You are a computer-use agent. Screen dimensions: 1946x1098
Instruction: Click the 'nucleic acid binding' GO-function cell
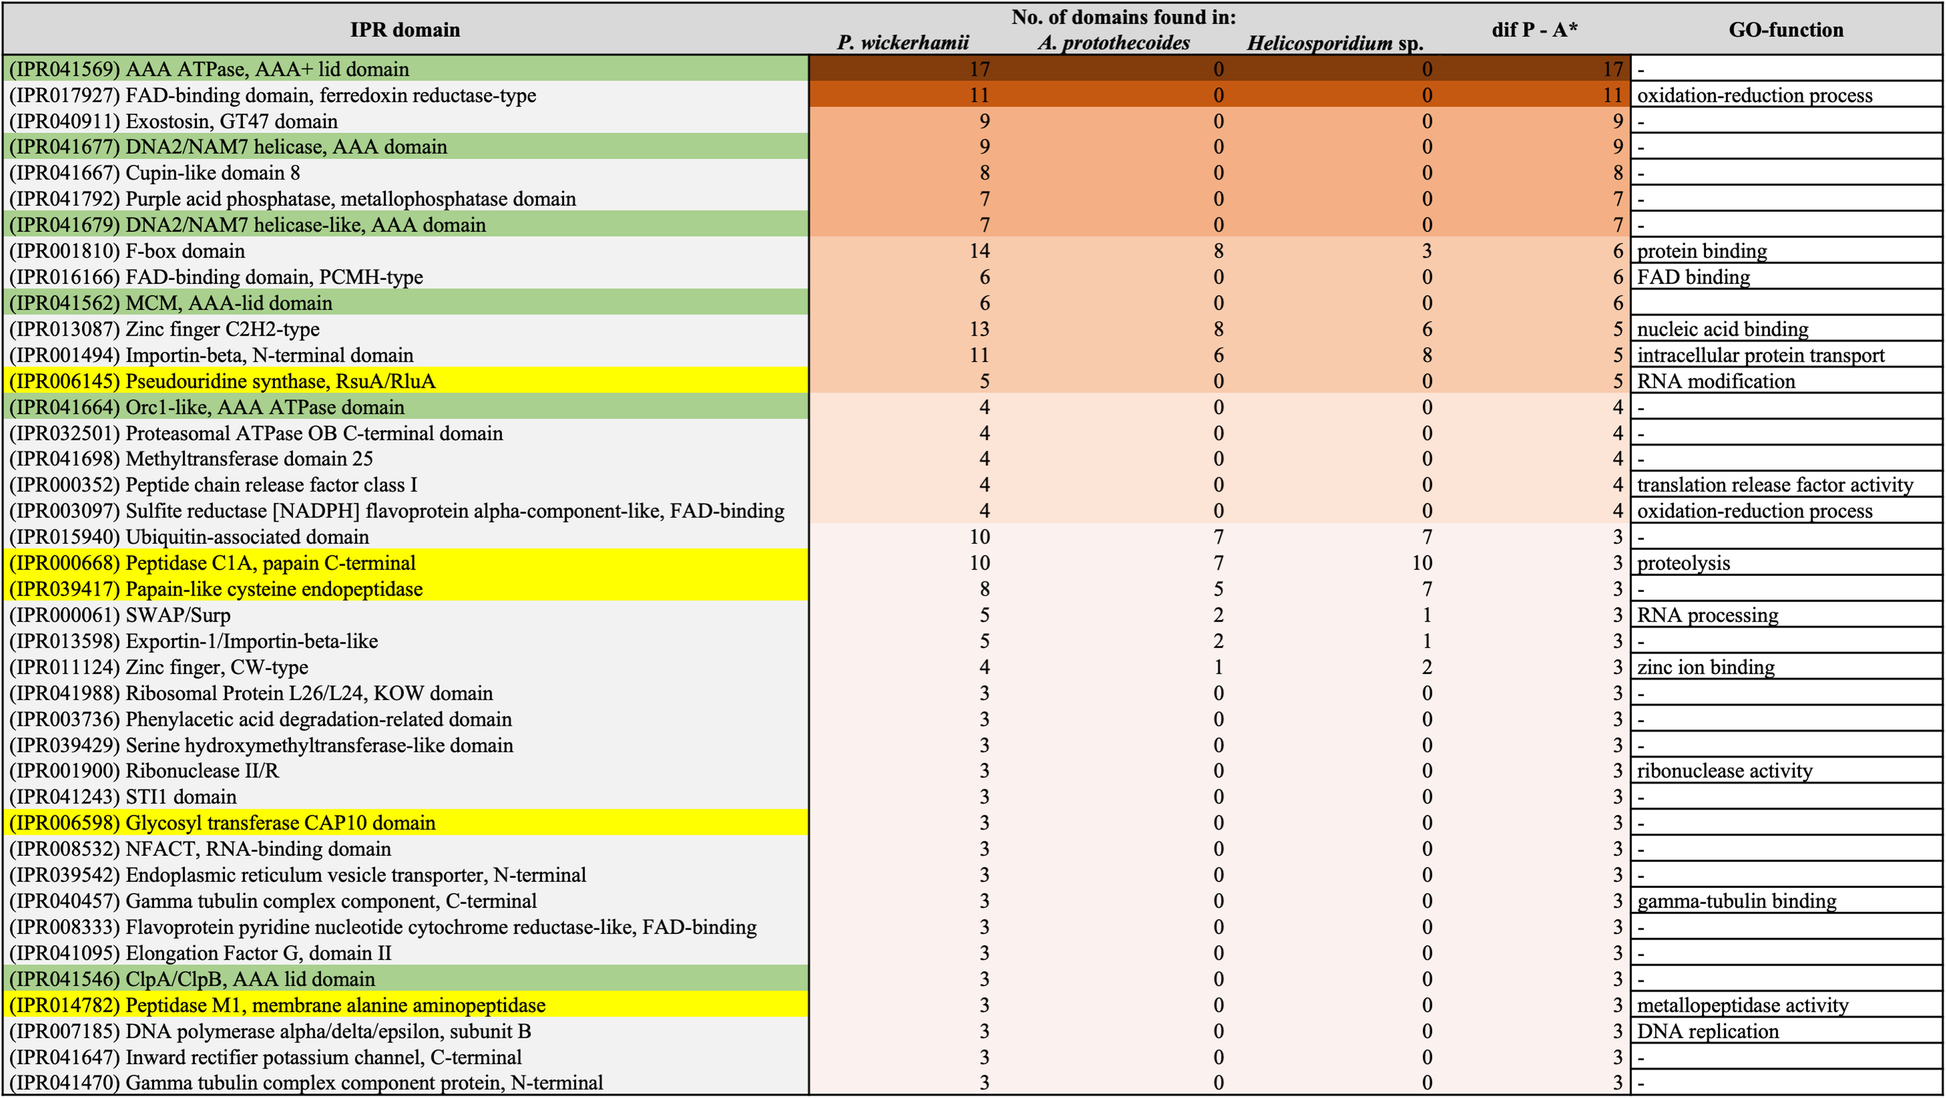coord(1786,329)
